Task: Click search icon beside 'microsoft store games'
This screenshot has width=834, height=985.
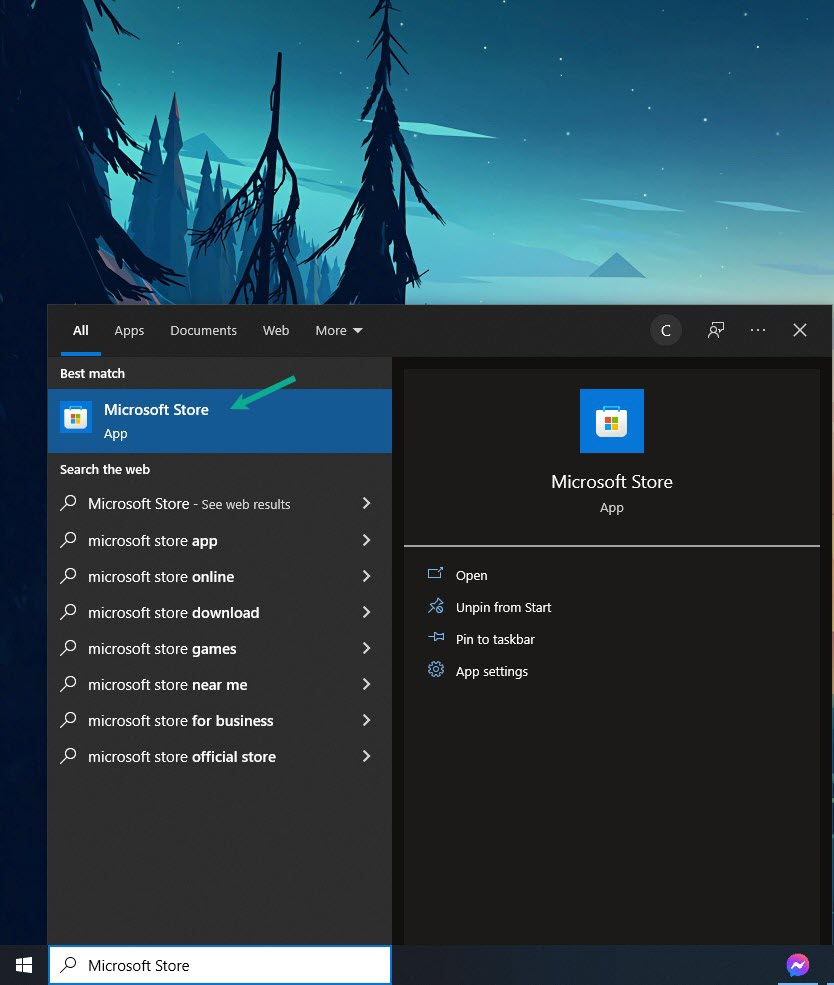Action: [68, 648]
